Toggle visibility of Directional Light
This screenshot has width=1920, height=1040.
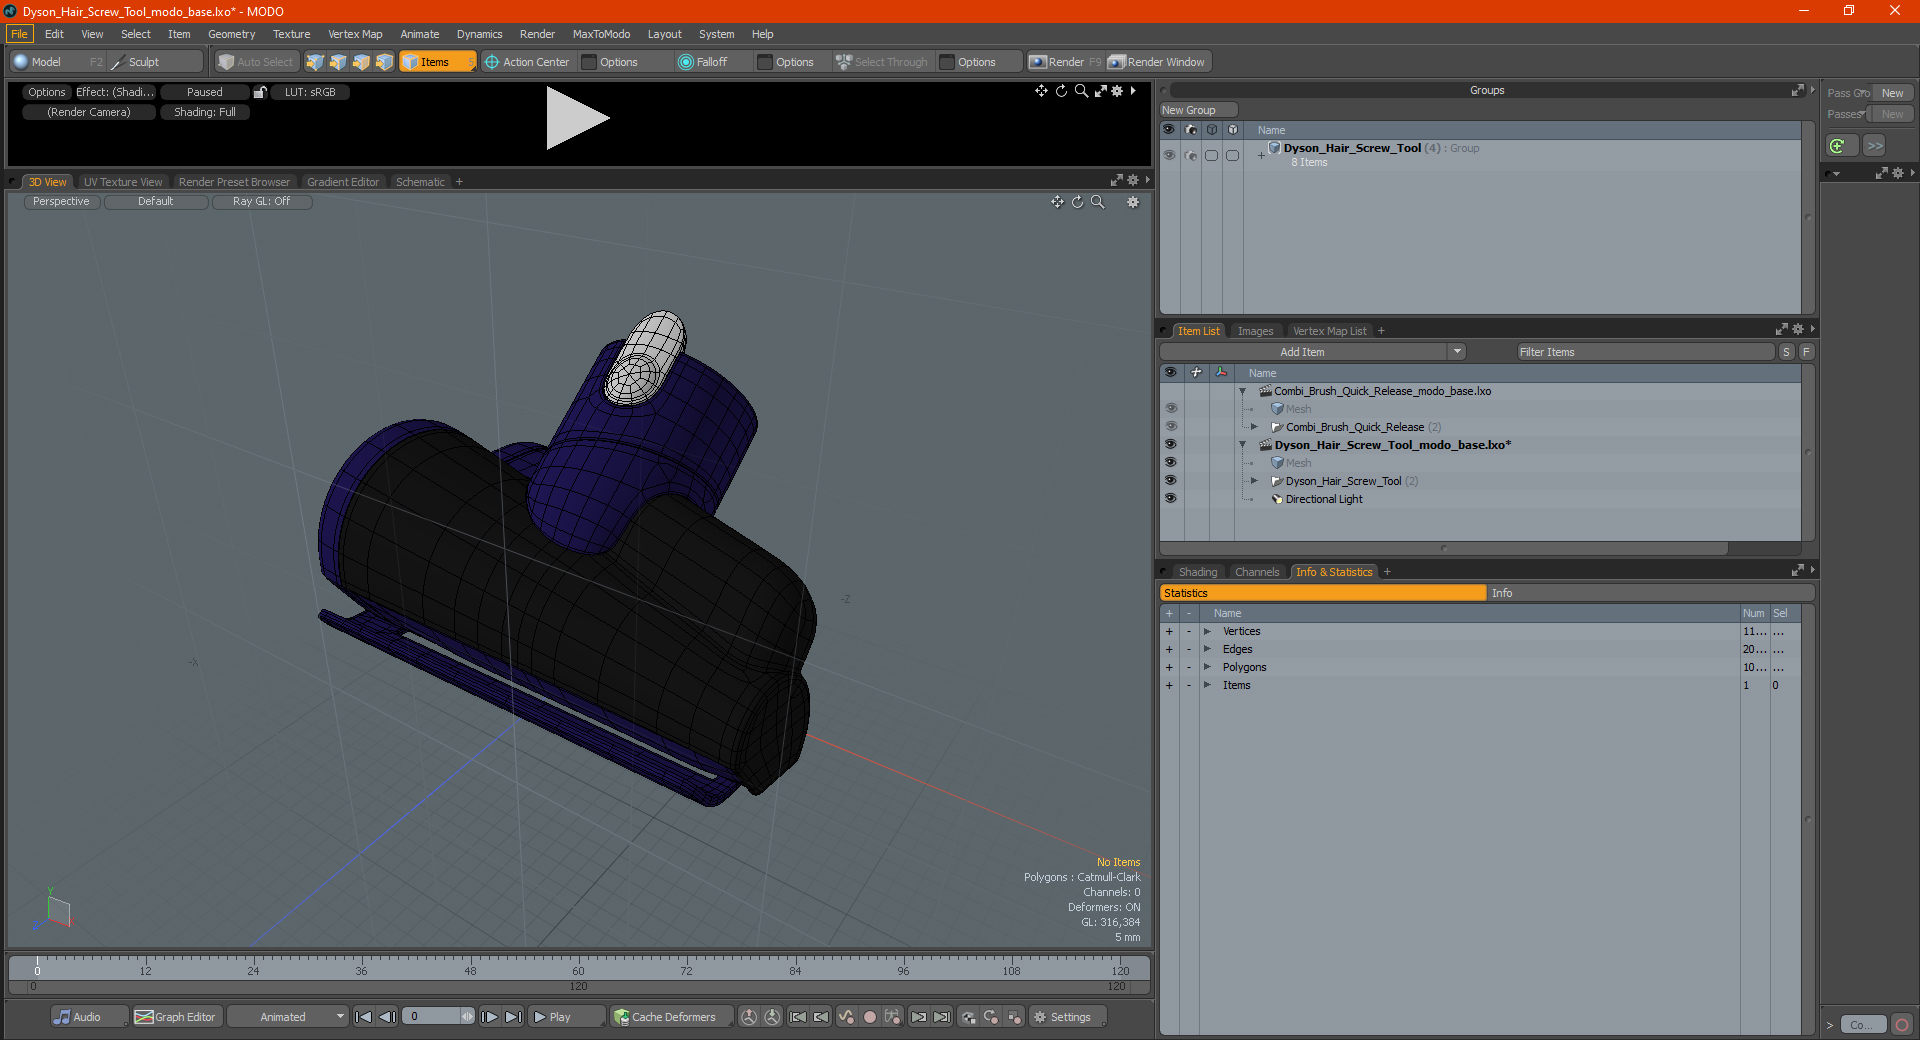[1170, 499]
